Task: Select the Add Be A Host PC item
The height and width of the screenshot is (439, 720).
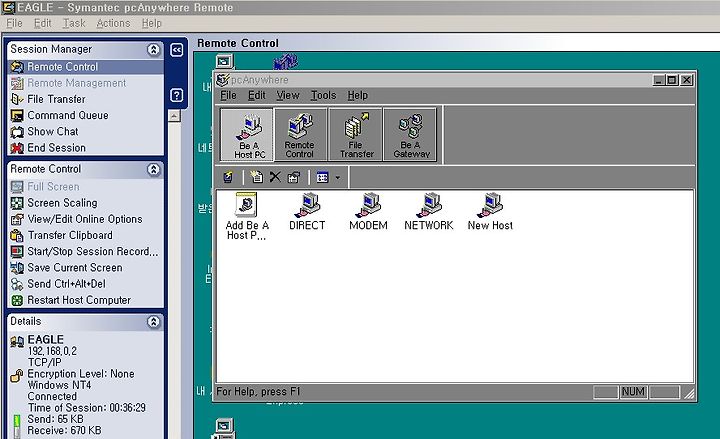Action: [247, 216]
